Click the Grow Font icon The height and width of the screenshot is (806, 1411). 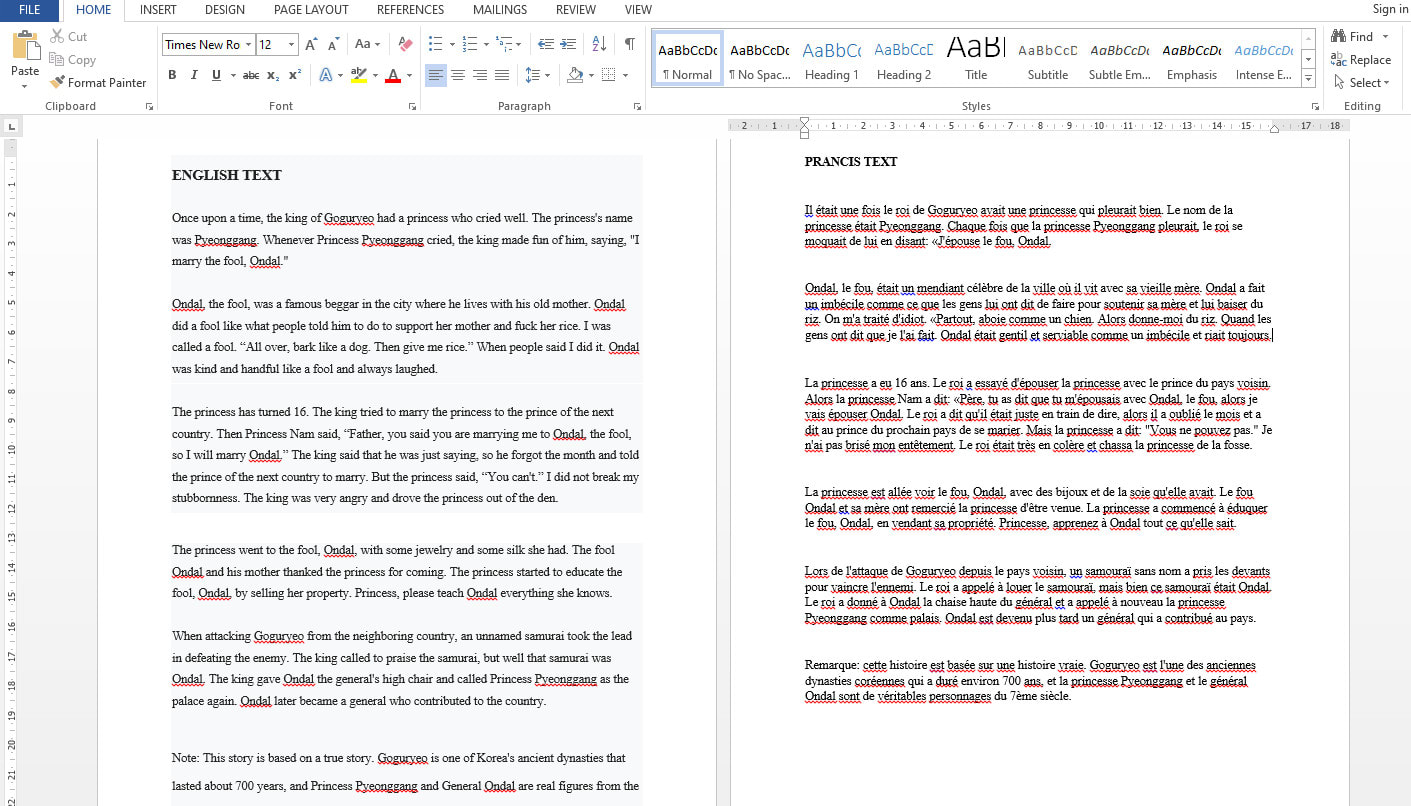coord(311,44)
